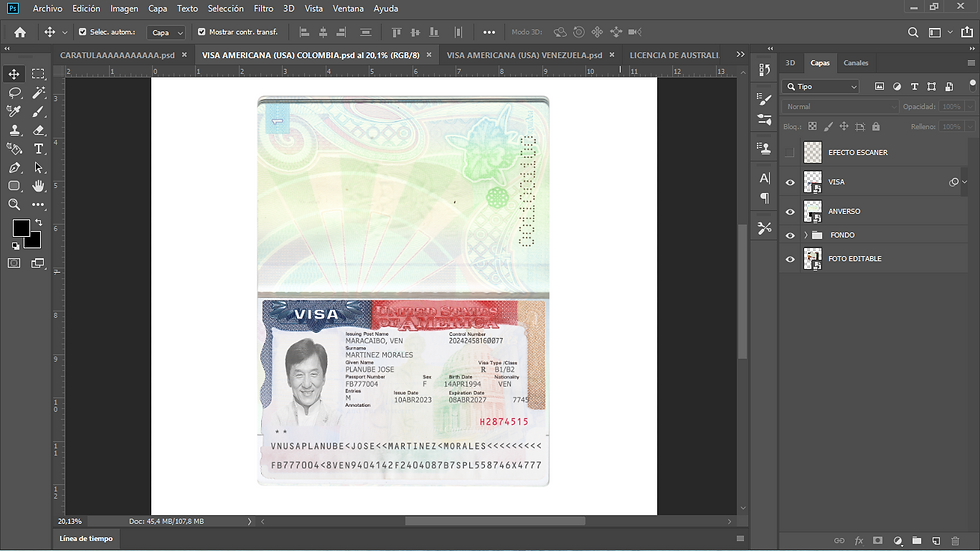
Task: Select the Pen tool
Action: [14, 167]
